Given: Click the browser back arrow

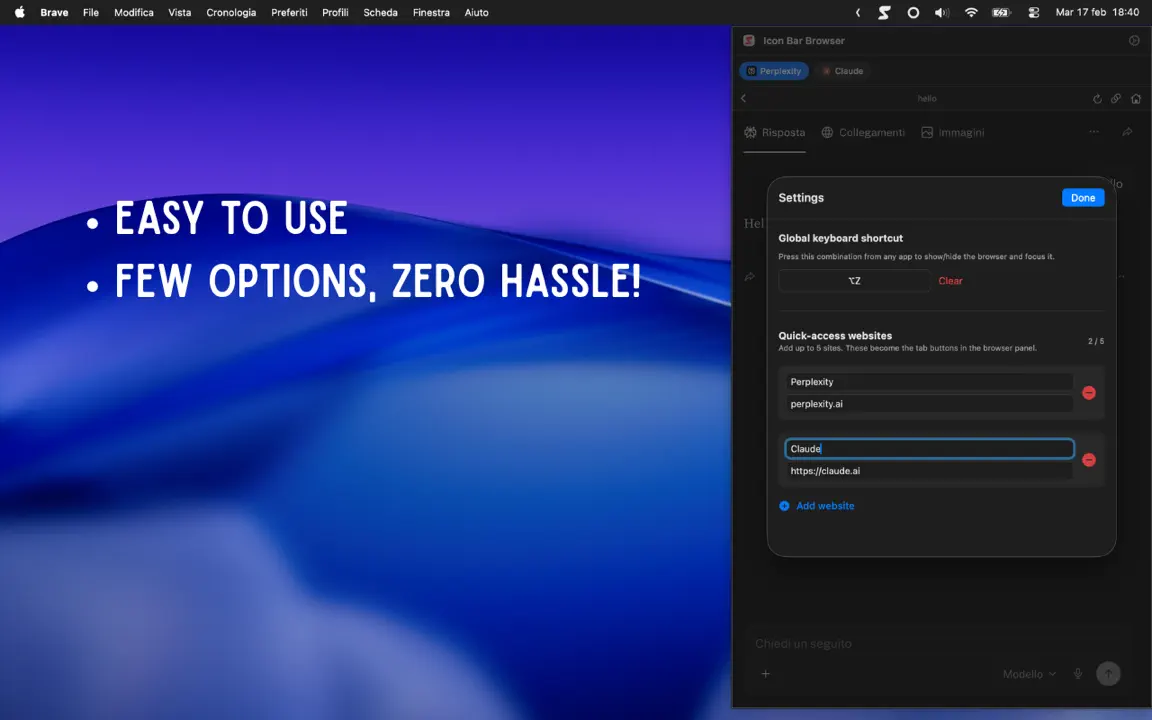Looking at the screenshot, I should (744, 98).
